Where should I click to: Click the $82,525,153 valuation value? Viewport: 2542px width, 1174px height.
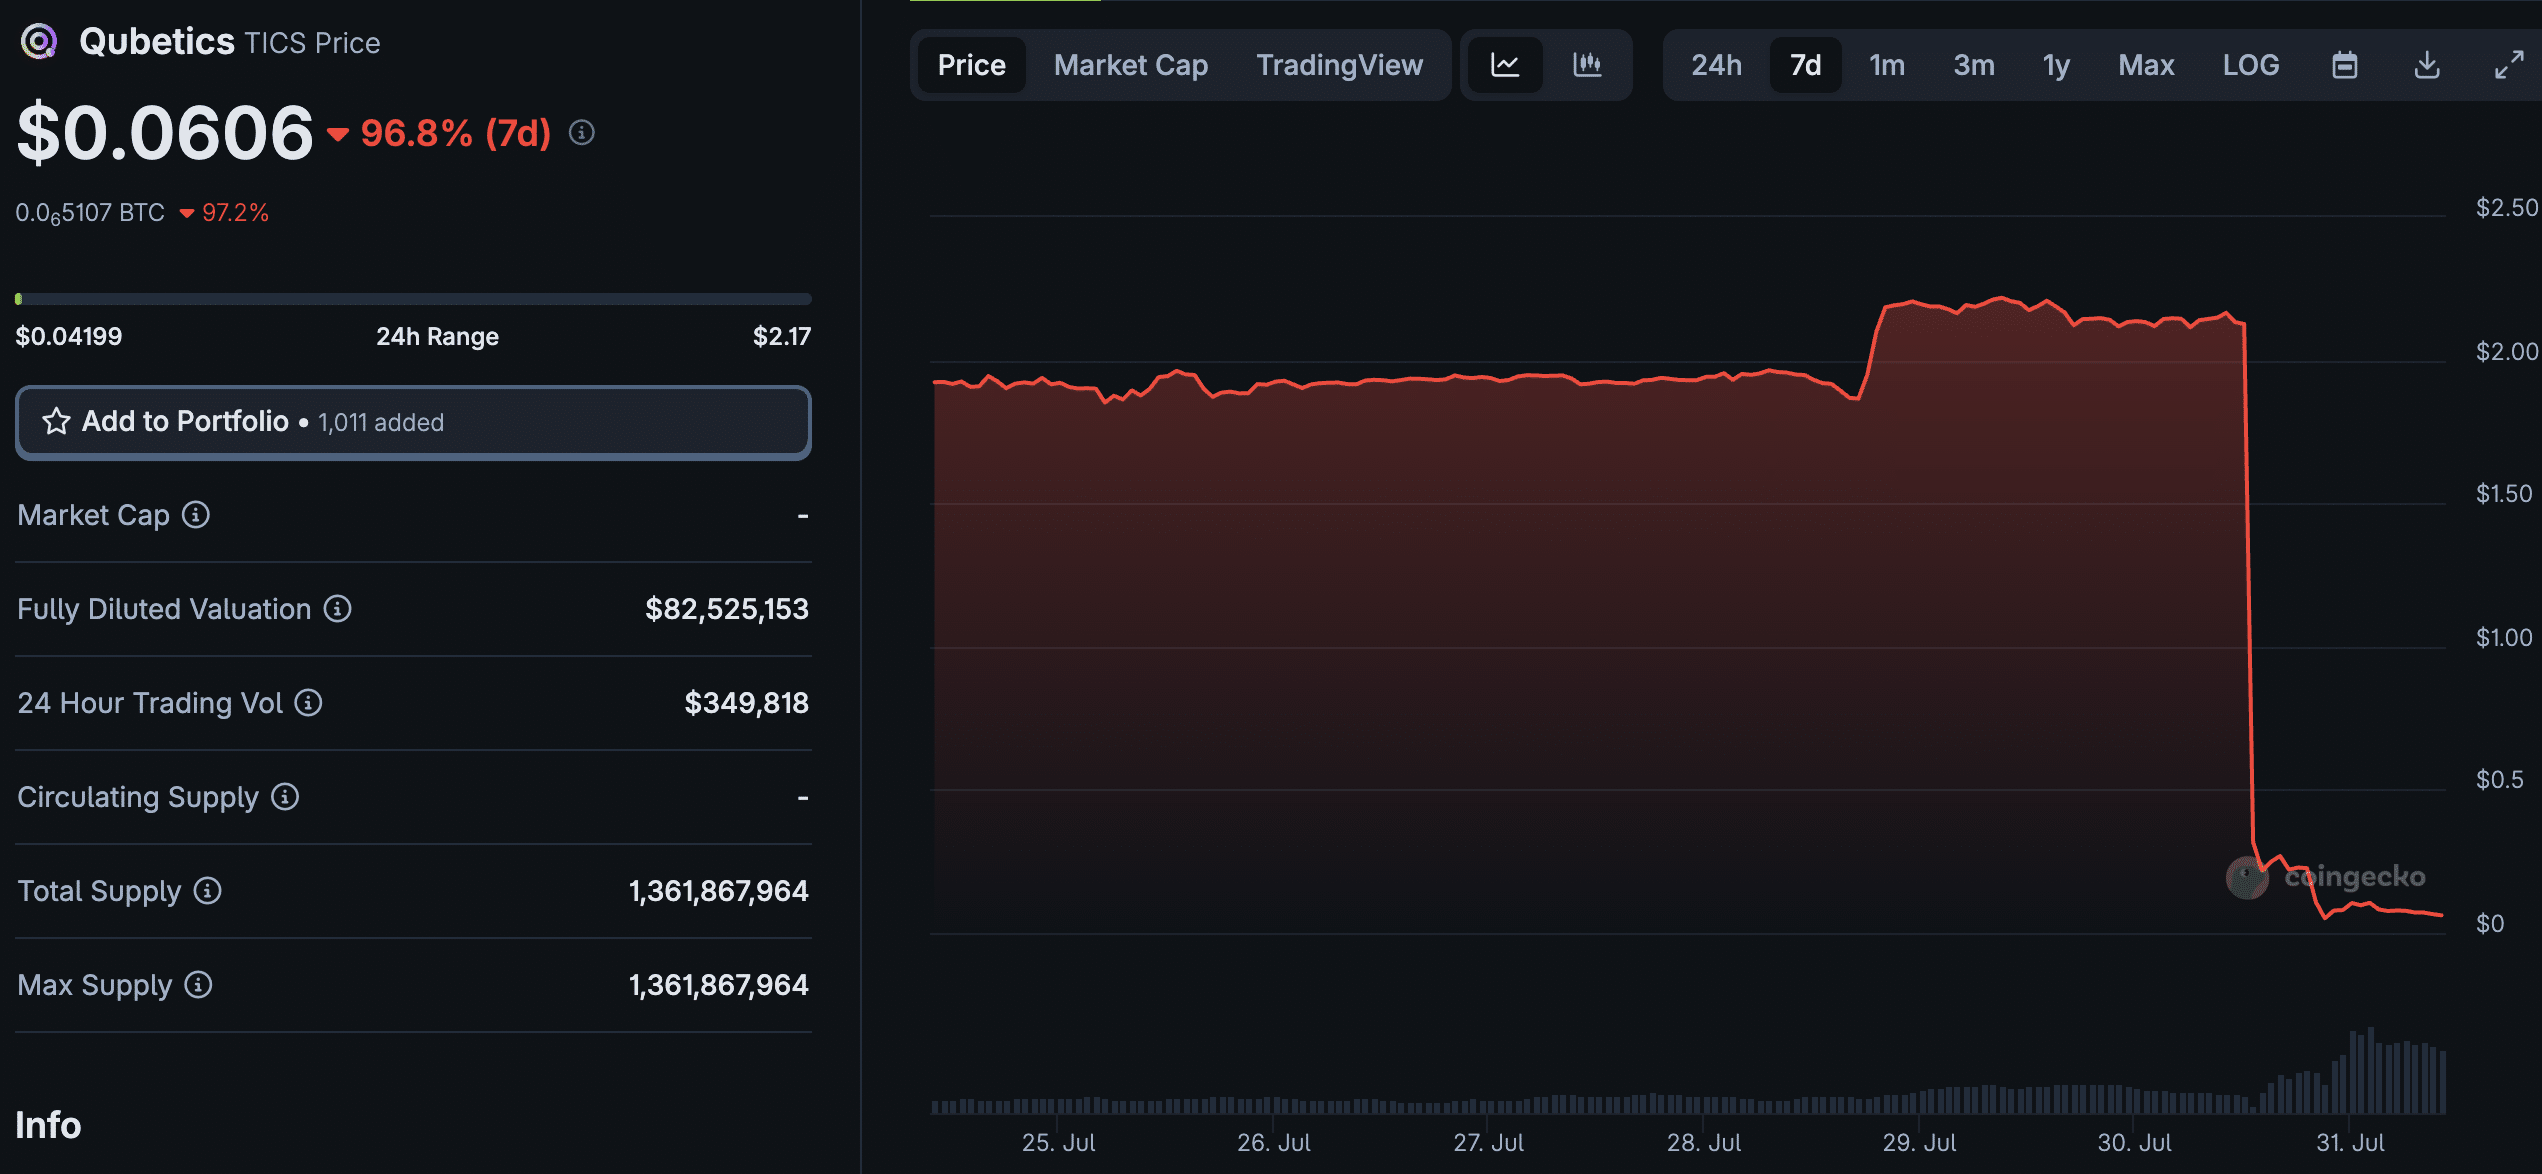pyautogui.click(x=726, y=608)
